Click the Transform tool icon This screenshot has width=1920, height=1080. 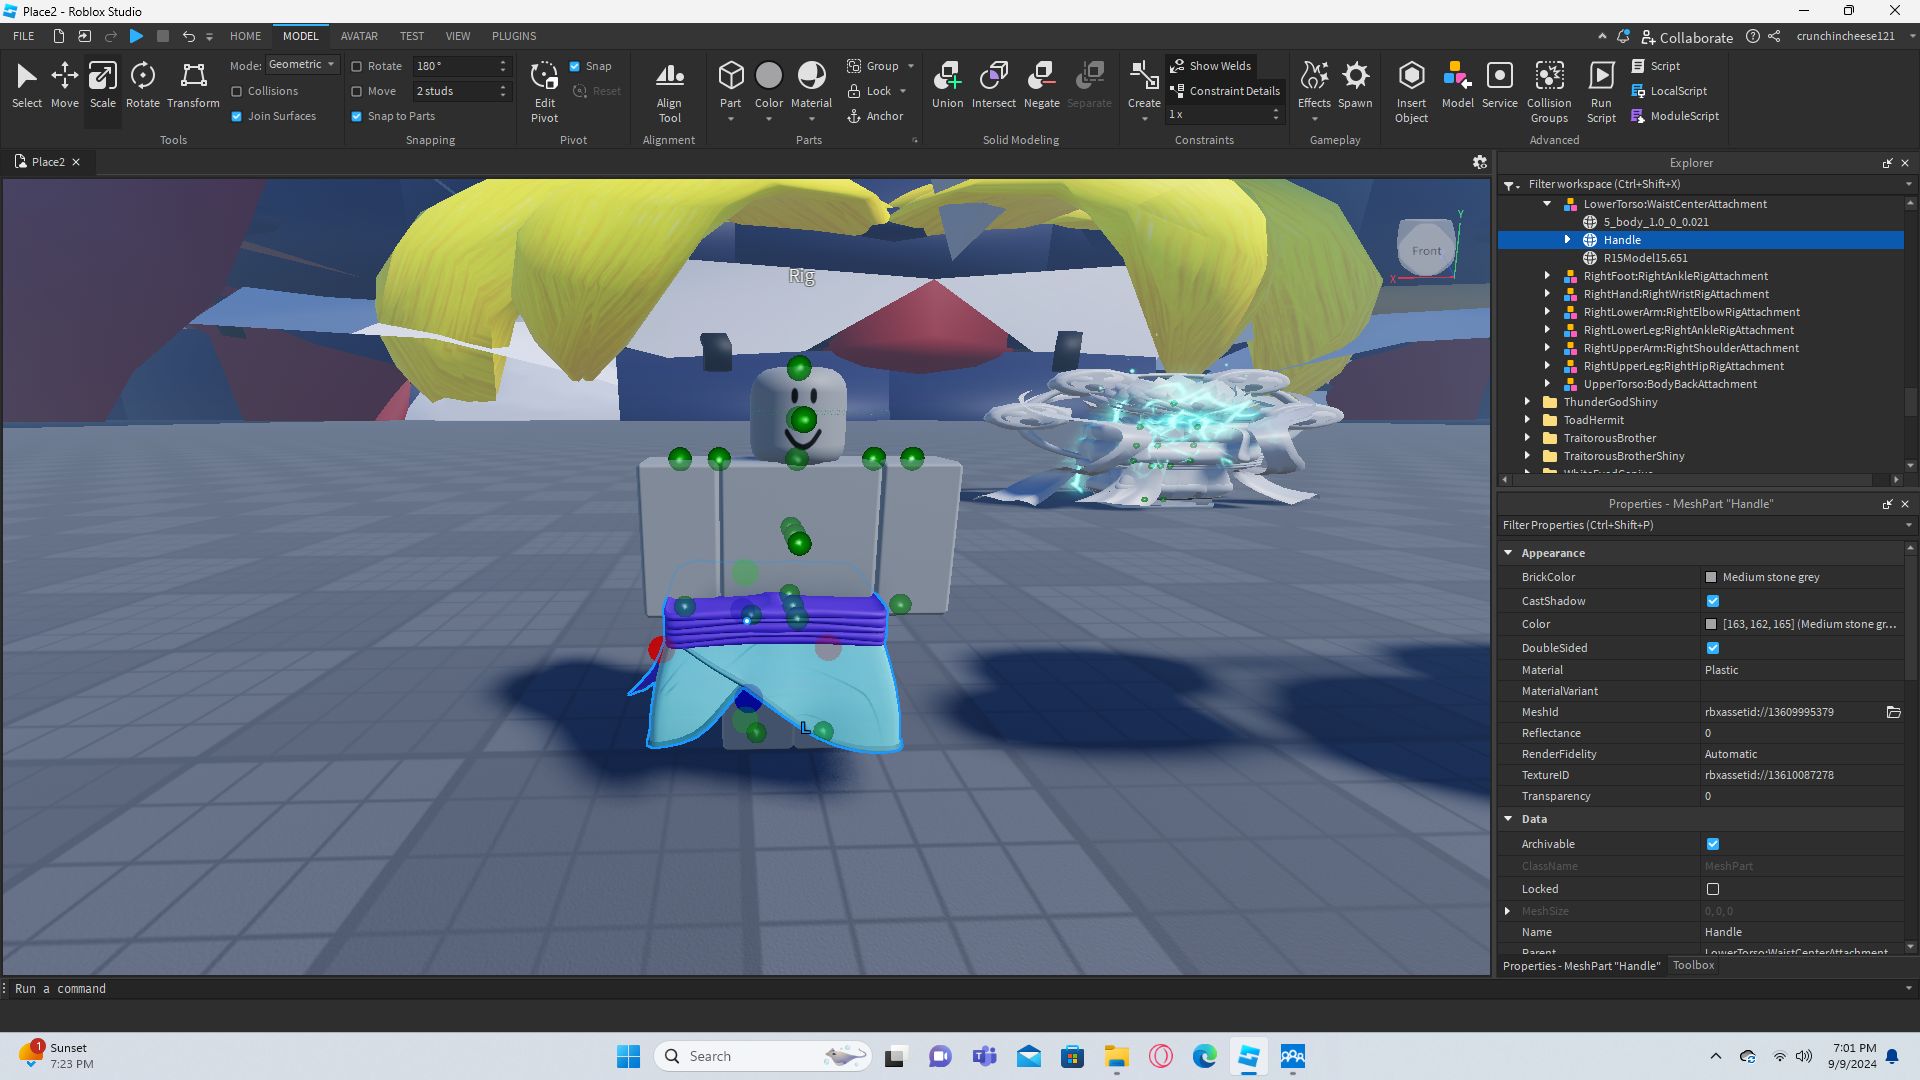(193, 85)
